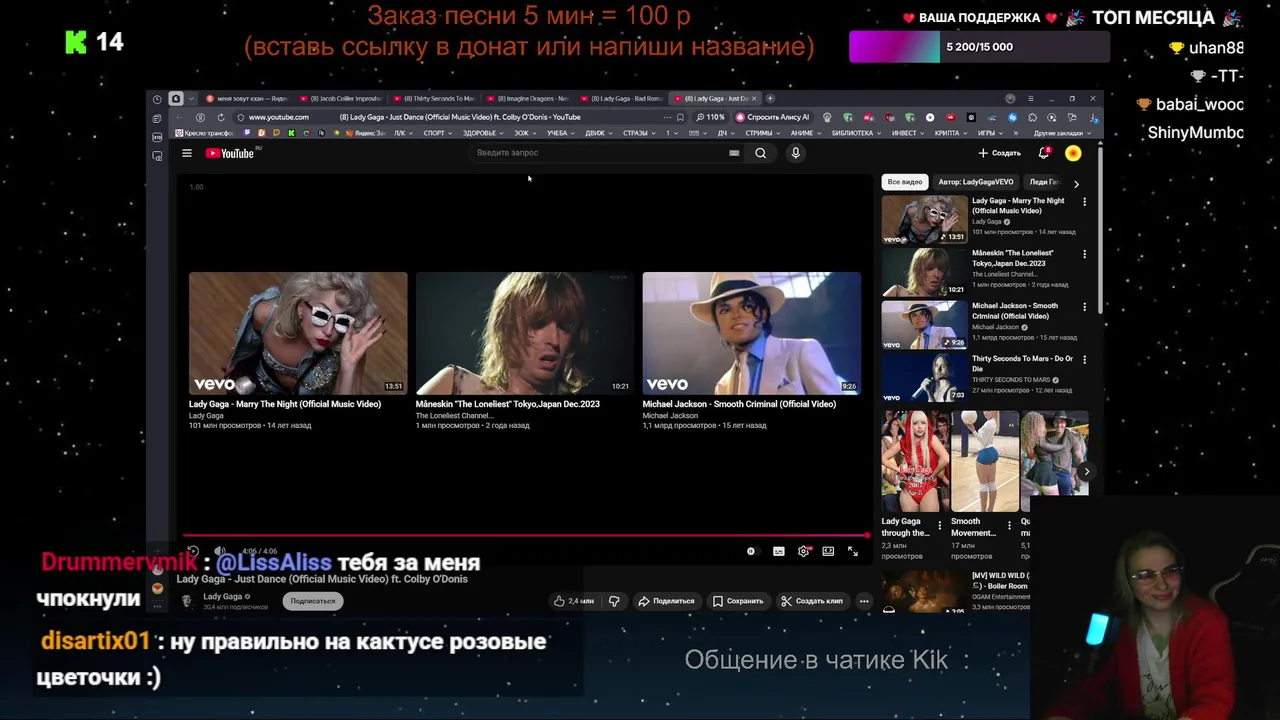The image size is (1280, 720).
Task: Enter fullscreen mode in the player
Action: point(853,551)
